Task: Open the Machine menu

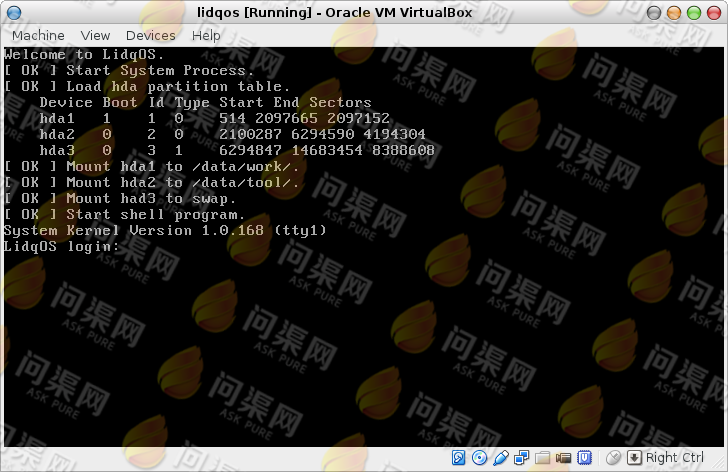Action: pos(38,35)
